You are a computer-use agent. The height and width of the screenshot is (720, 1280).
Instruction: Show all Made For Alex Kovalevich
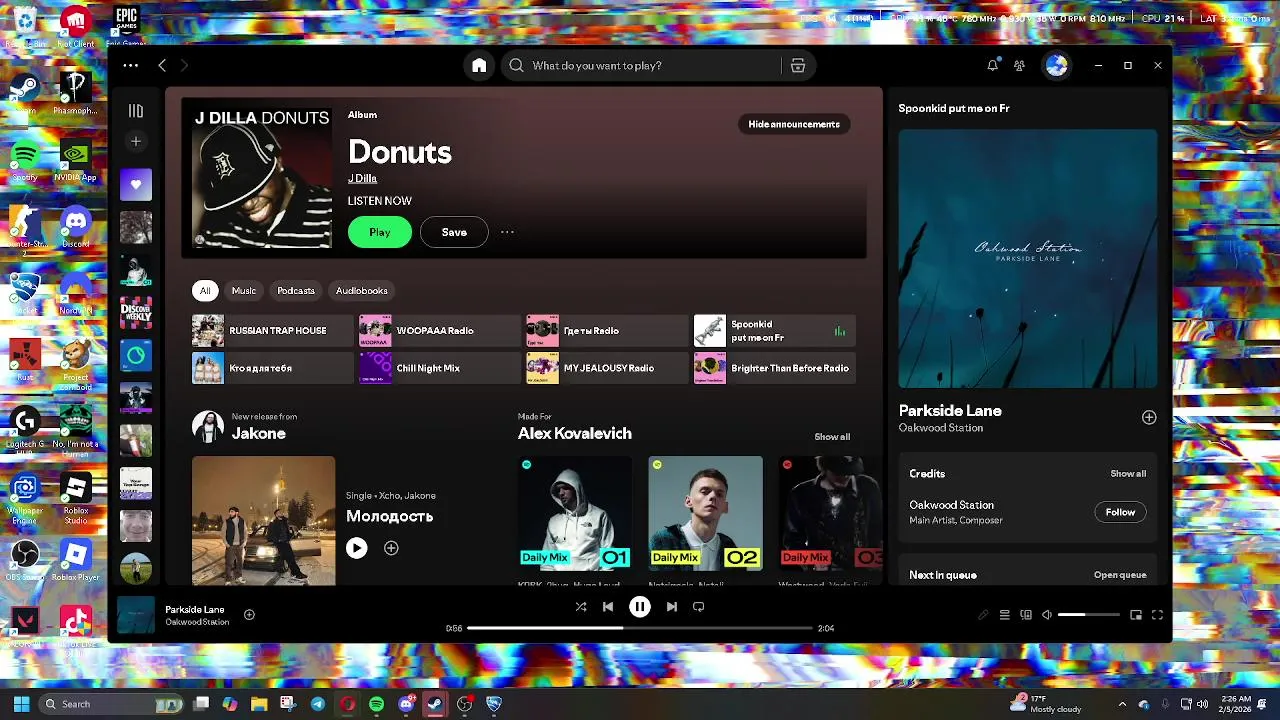tap(832, 437)
